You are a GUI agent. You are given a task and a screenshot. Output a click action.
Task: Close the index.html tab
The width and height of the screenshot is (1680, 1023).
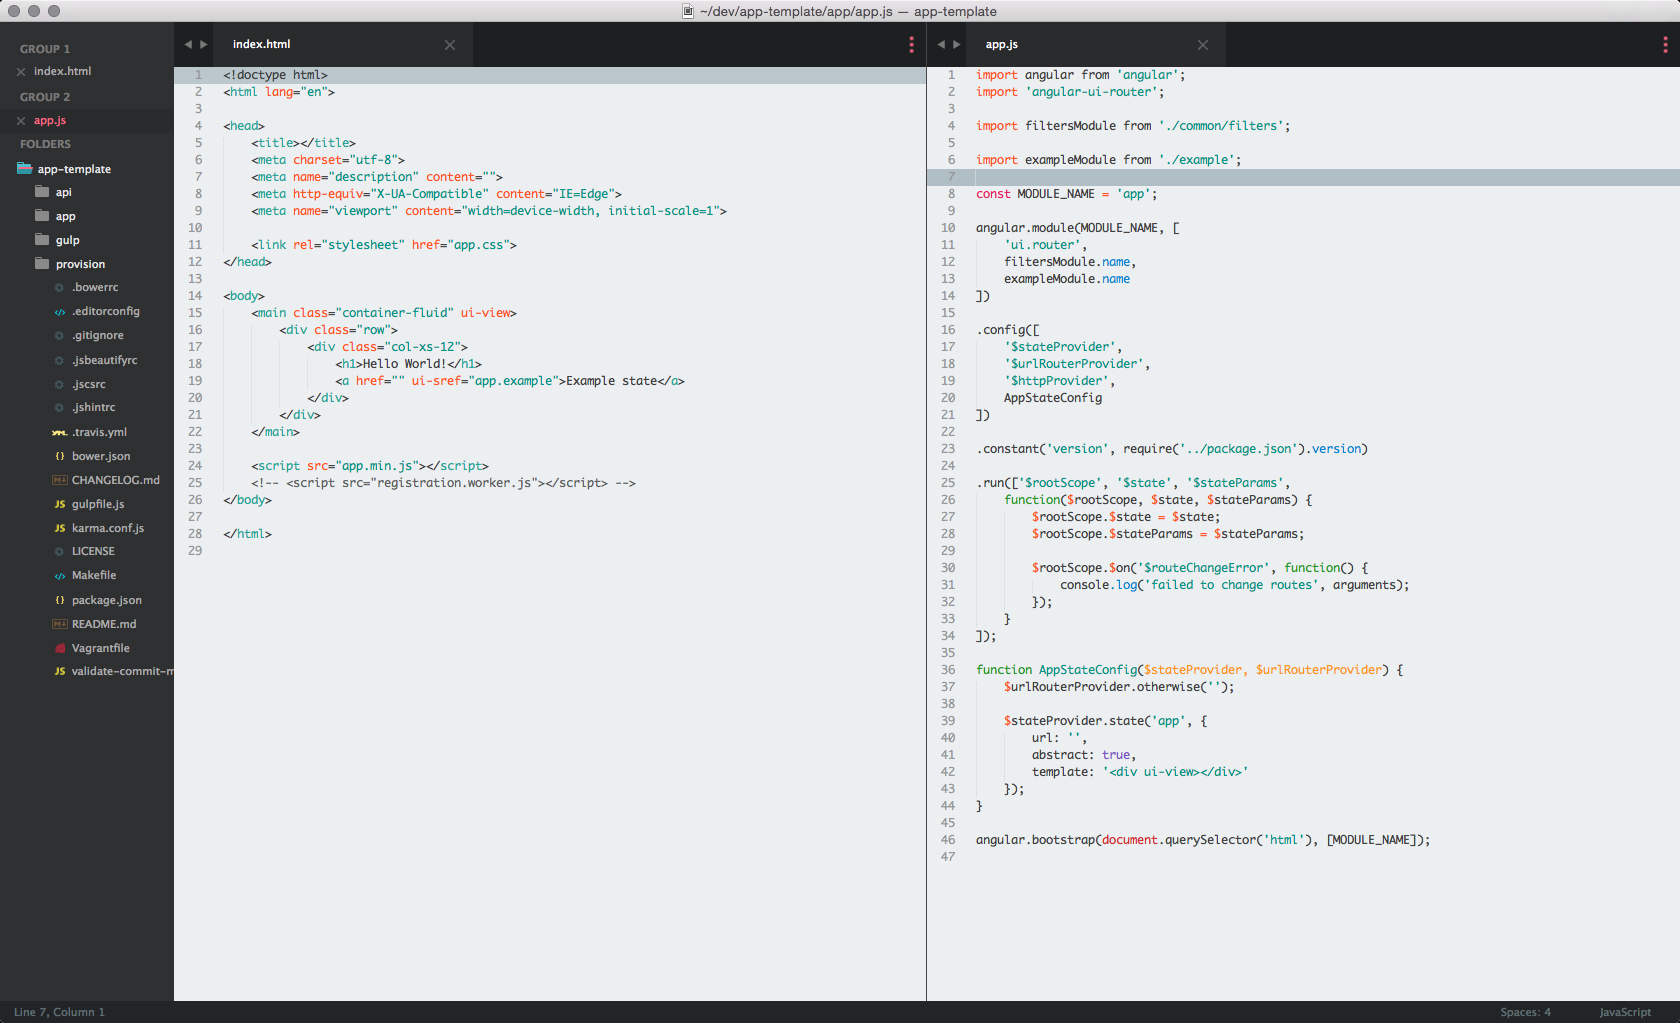pyautogui.click(x=450, y=45)
